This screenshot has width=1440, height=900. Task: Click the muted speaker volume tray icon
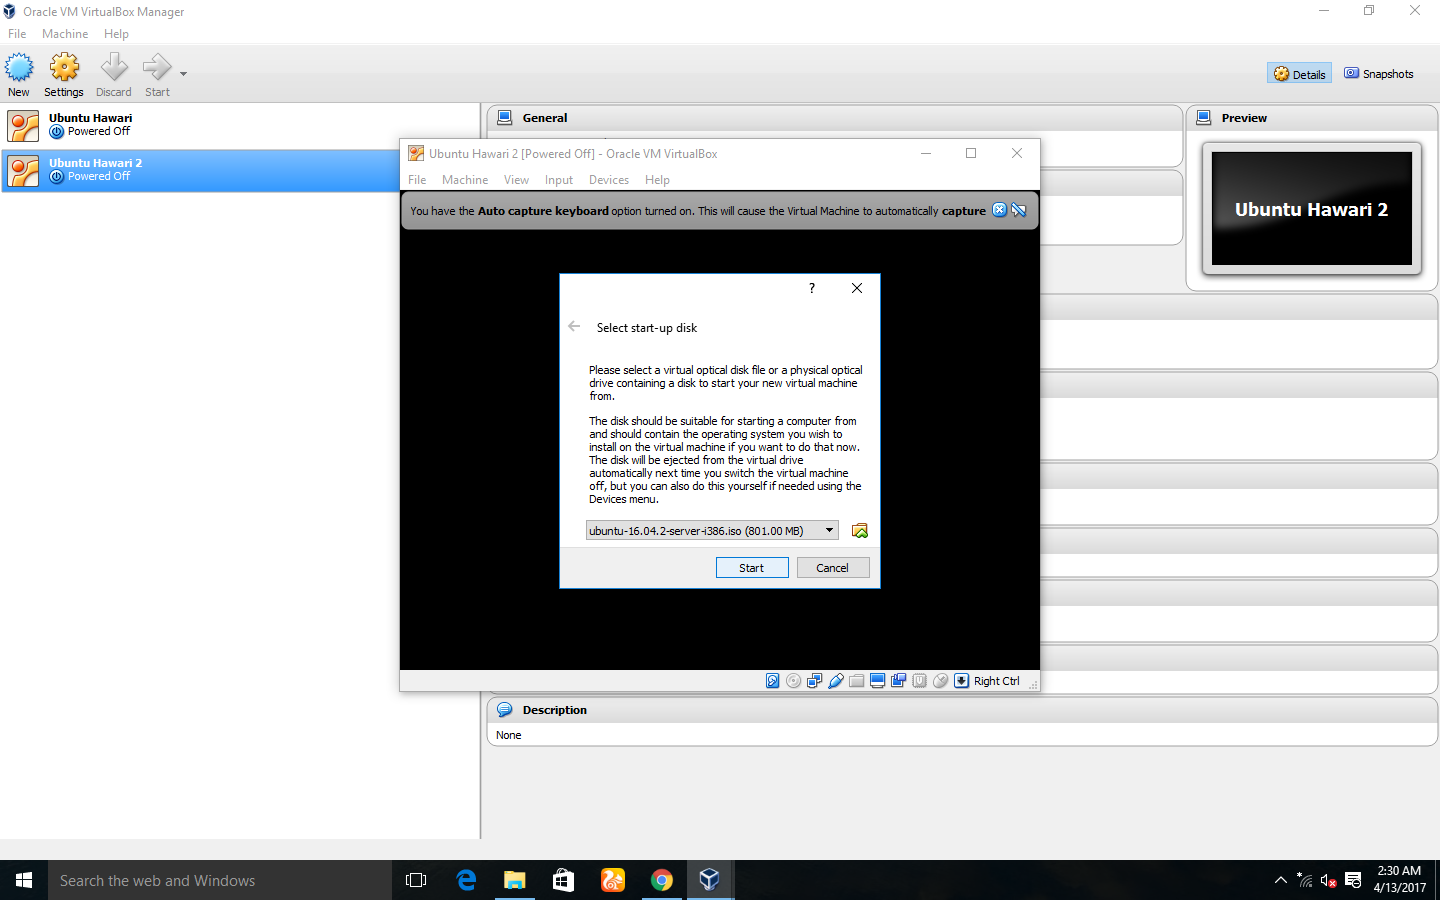pyautogui.click(x=1329, y=880)
